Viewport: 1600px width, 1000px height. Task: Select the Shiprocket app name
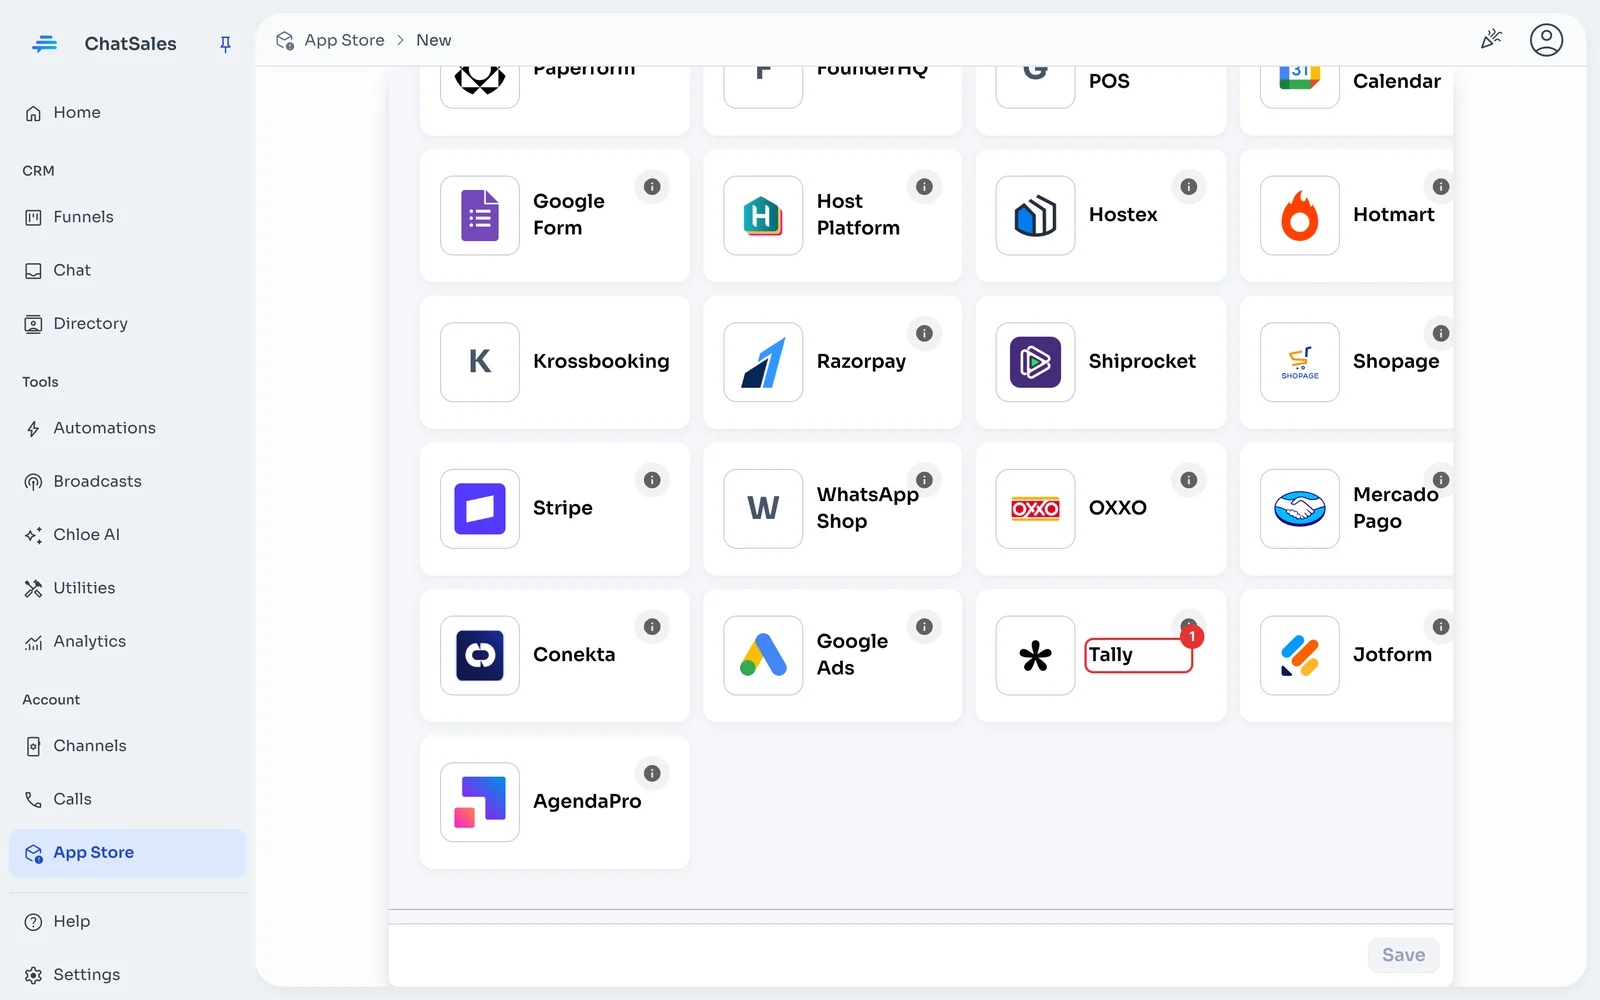pos(1142,362)
